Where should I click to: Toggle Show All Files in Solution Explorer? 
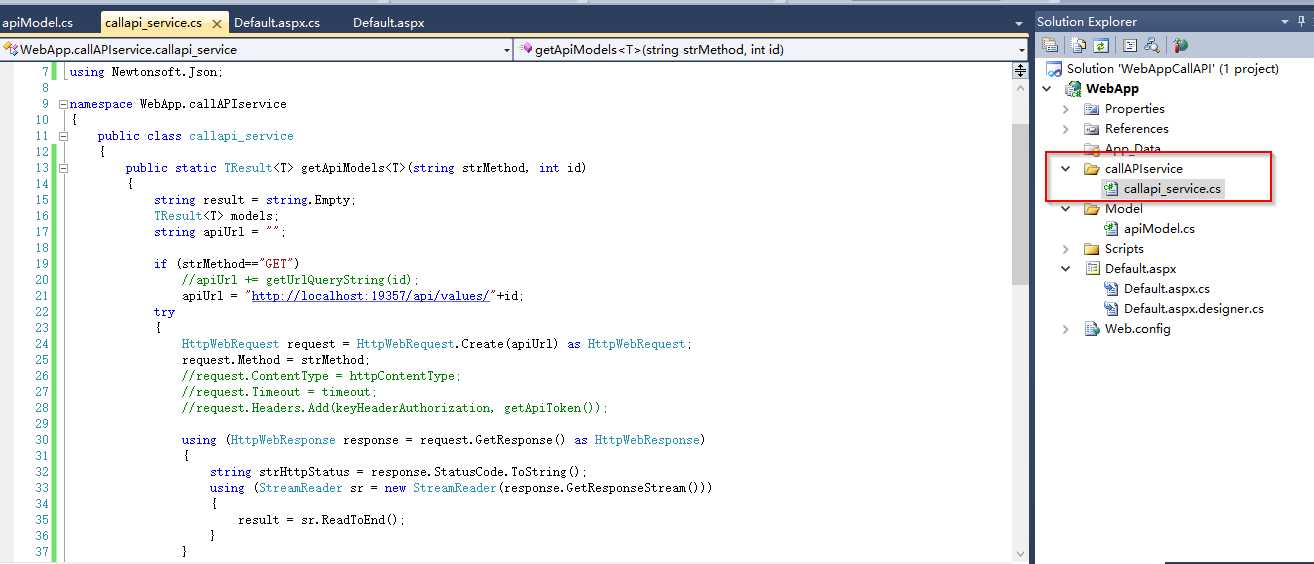[x=1079, y=45]
